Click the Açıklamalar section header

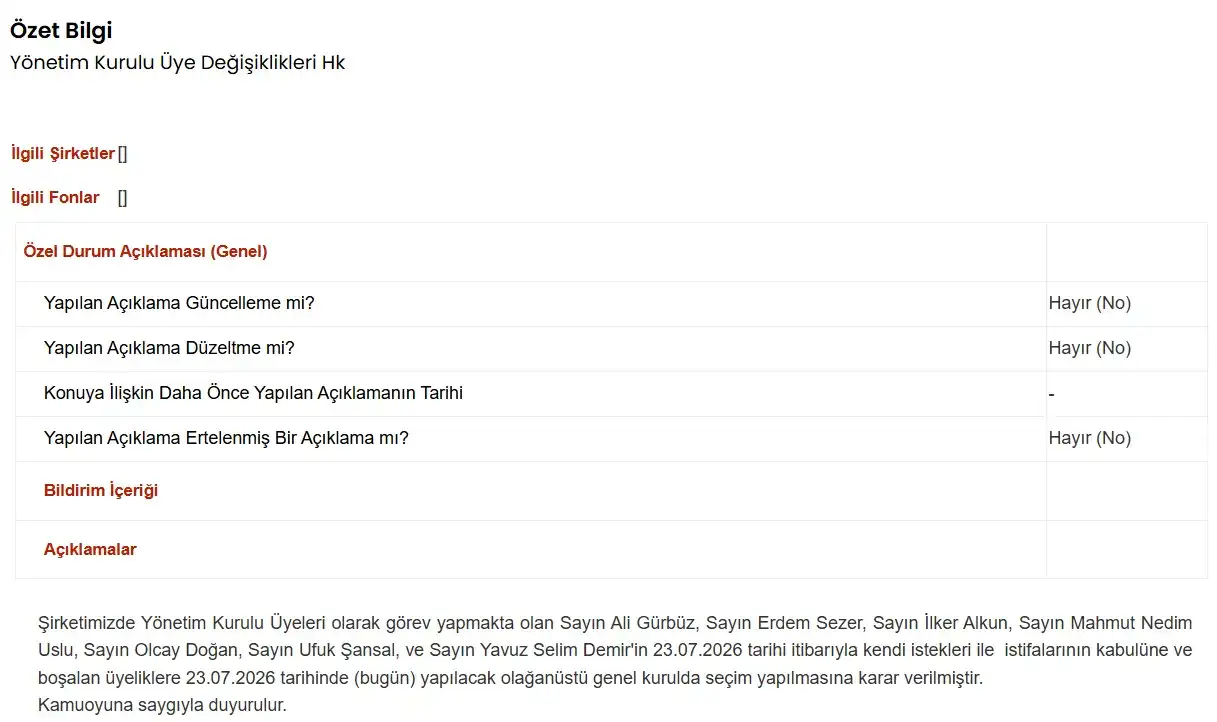[x=90, y=549]
